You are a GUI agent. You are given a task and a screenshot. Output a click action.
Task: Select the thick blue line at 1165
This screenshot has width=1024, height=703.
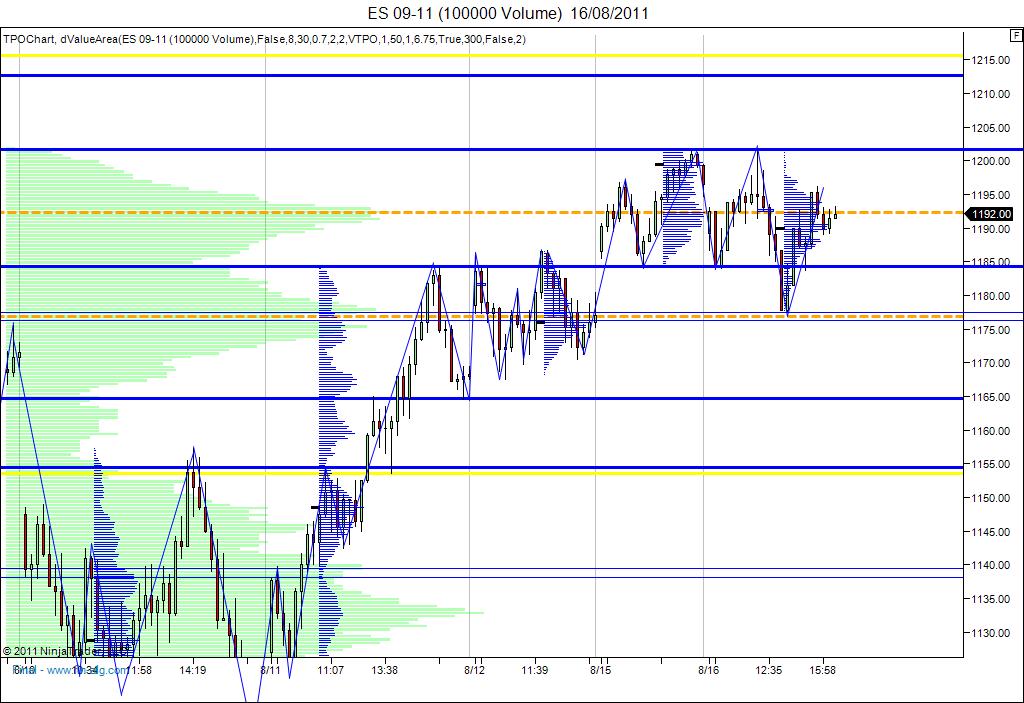point(482,399)
